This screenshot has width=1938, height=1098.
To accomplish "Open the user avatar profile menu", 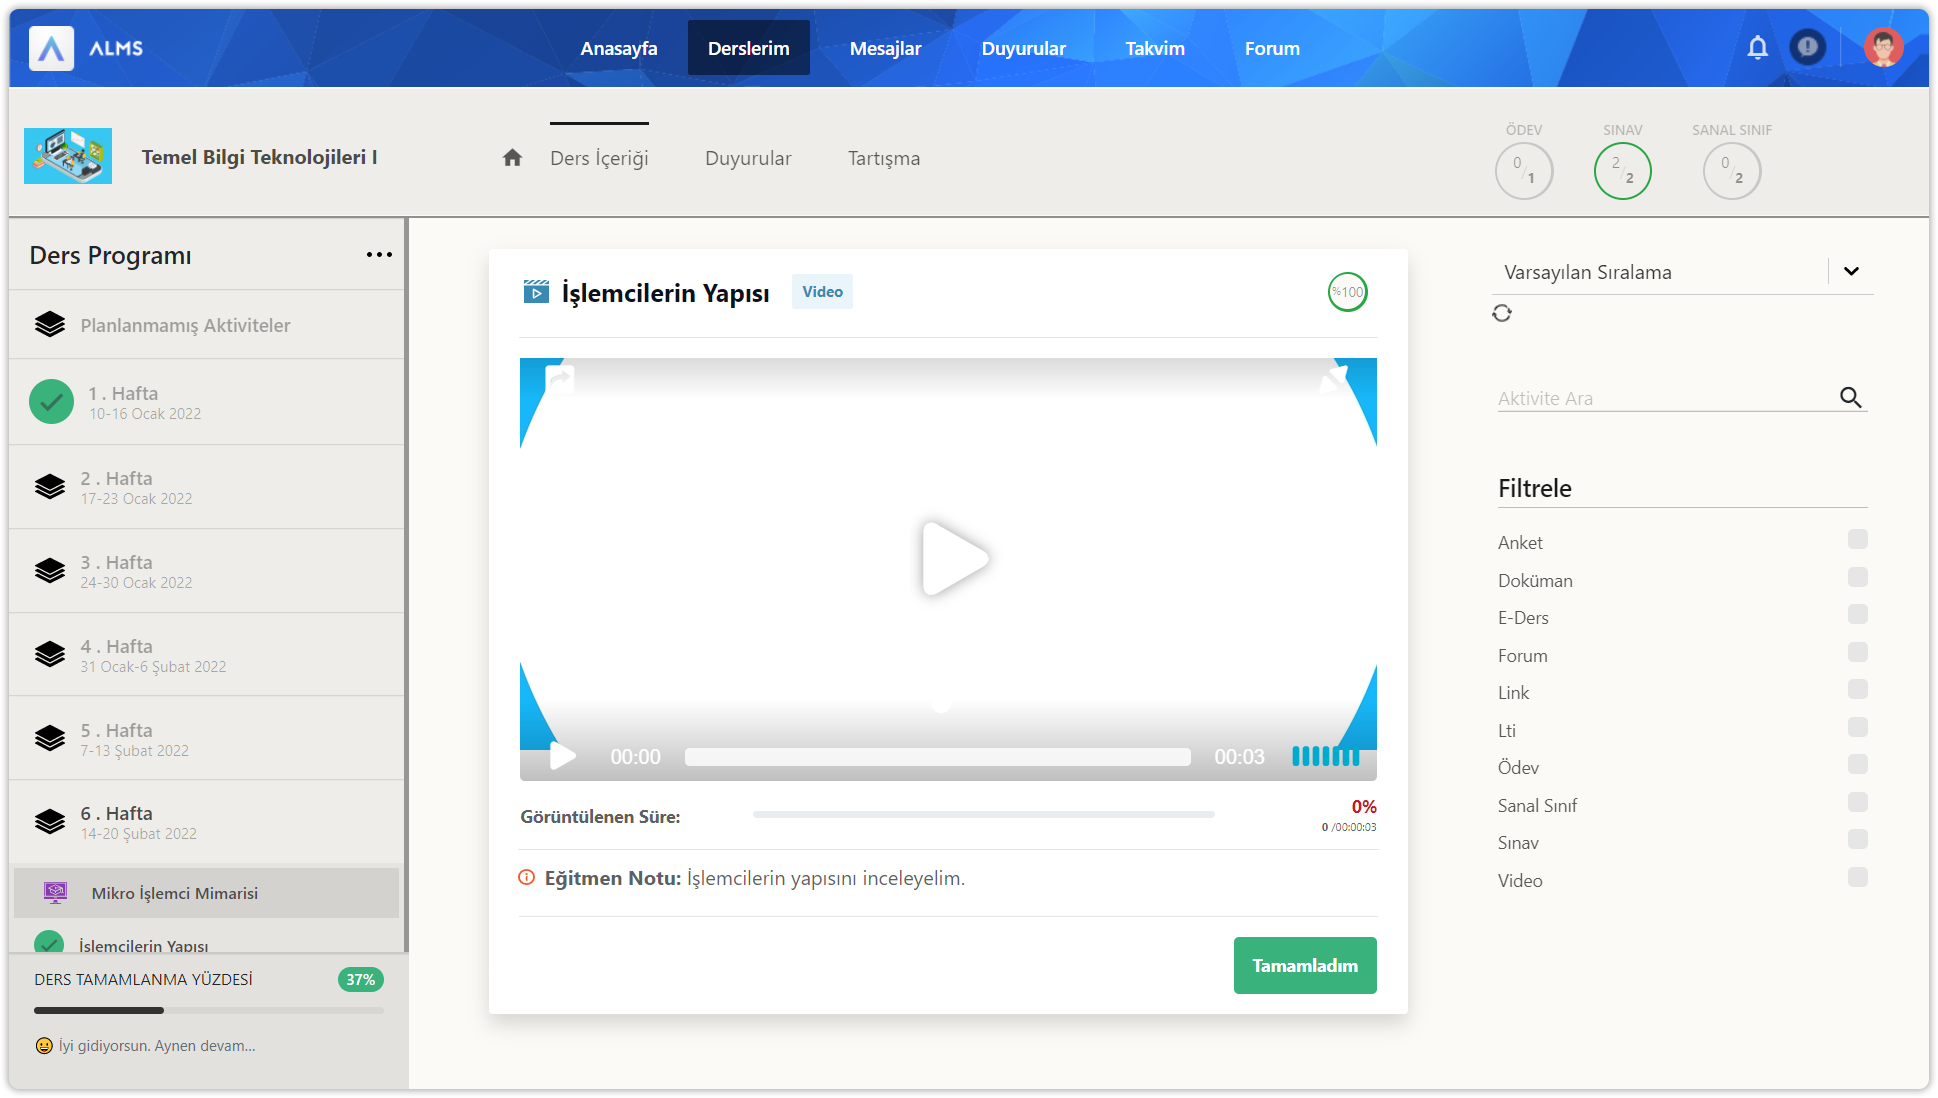I will point(1883,48).
